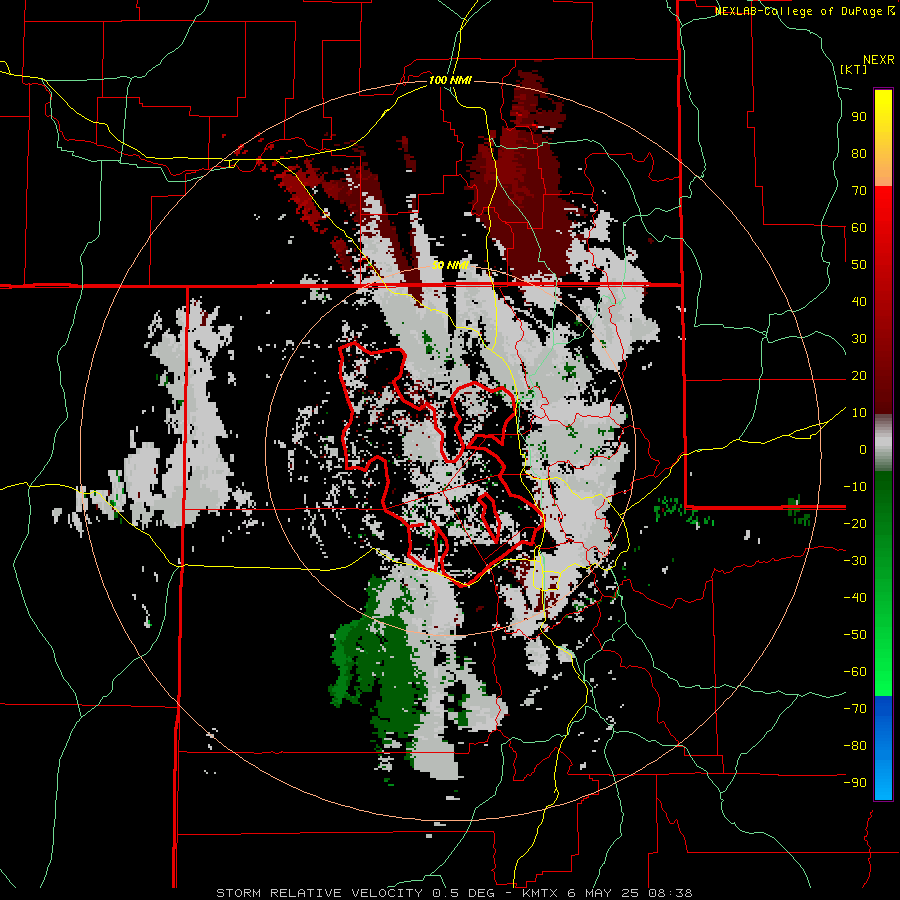The image size is (900, 900).
Task: Click the 10 value on the velocity scale
Action: coord(859,413)
